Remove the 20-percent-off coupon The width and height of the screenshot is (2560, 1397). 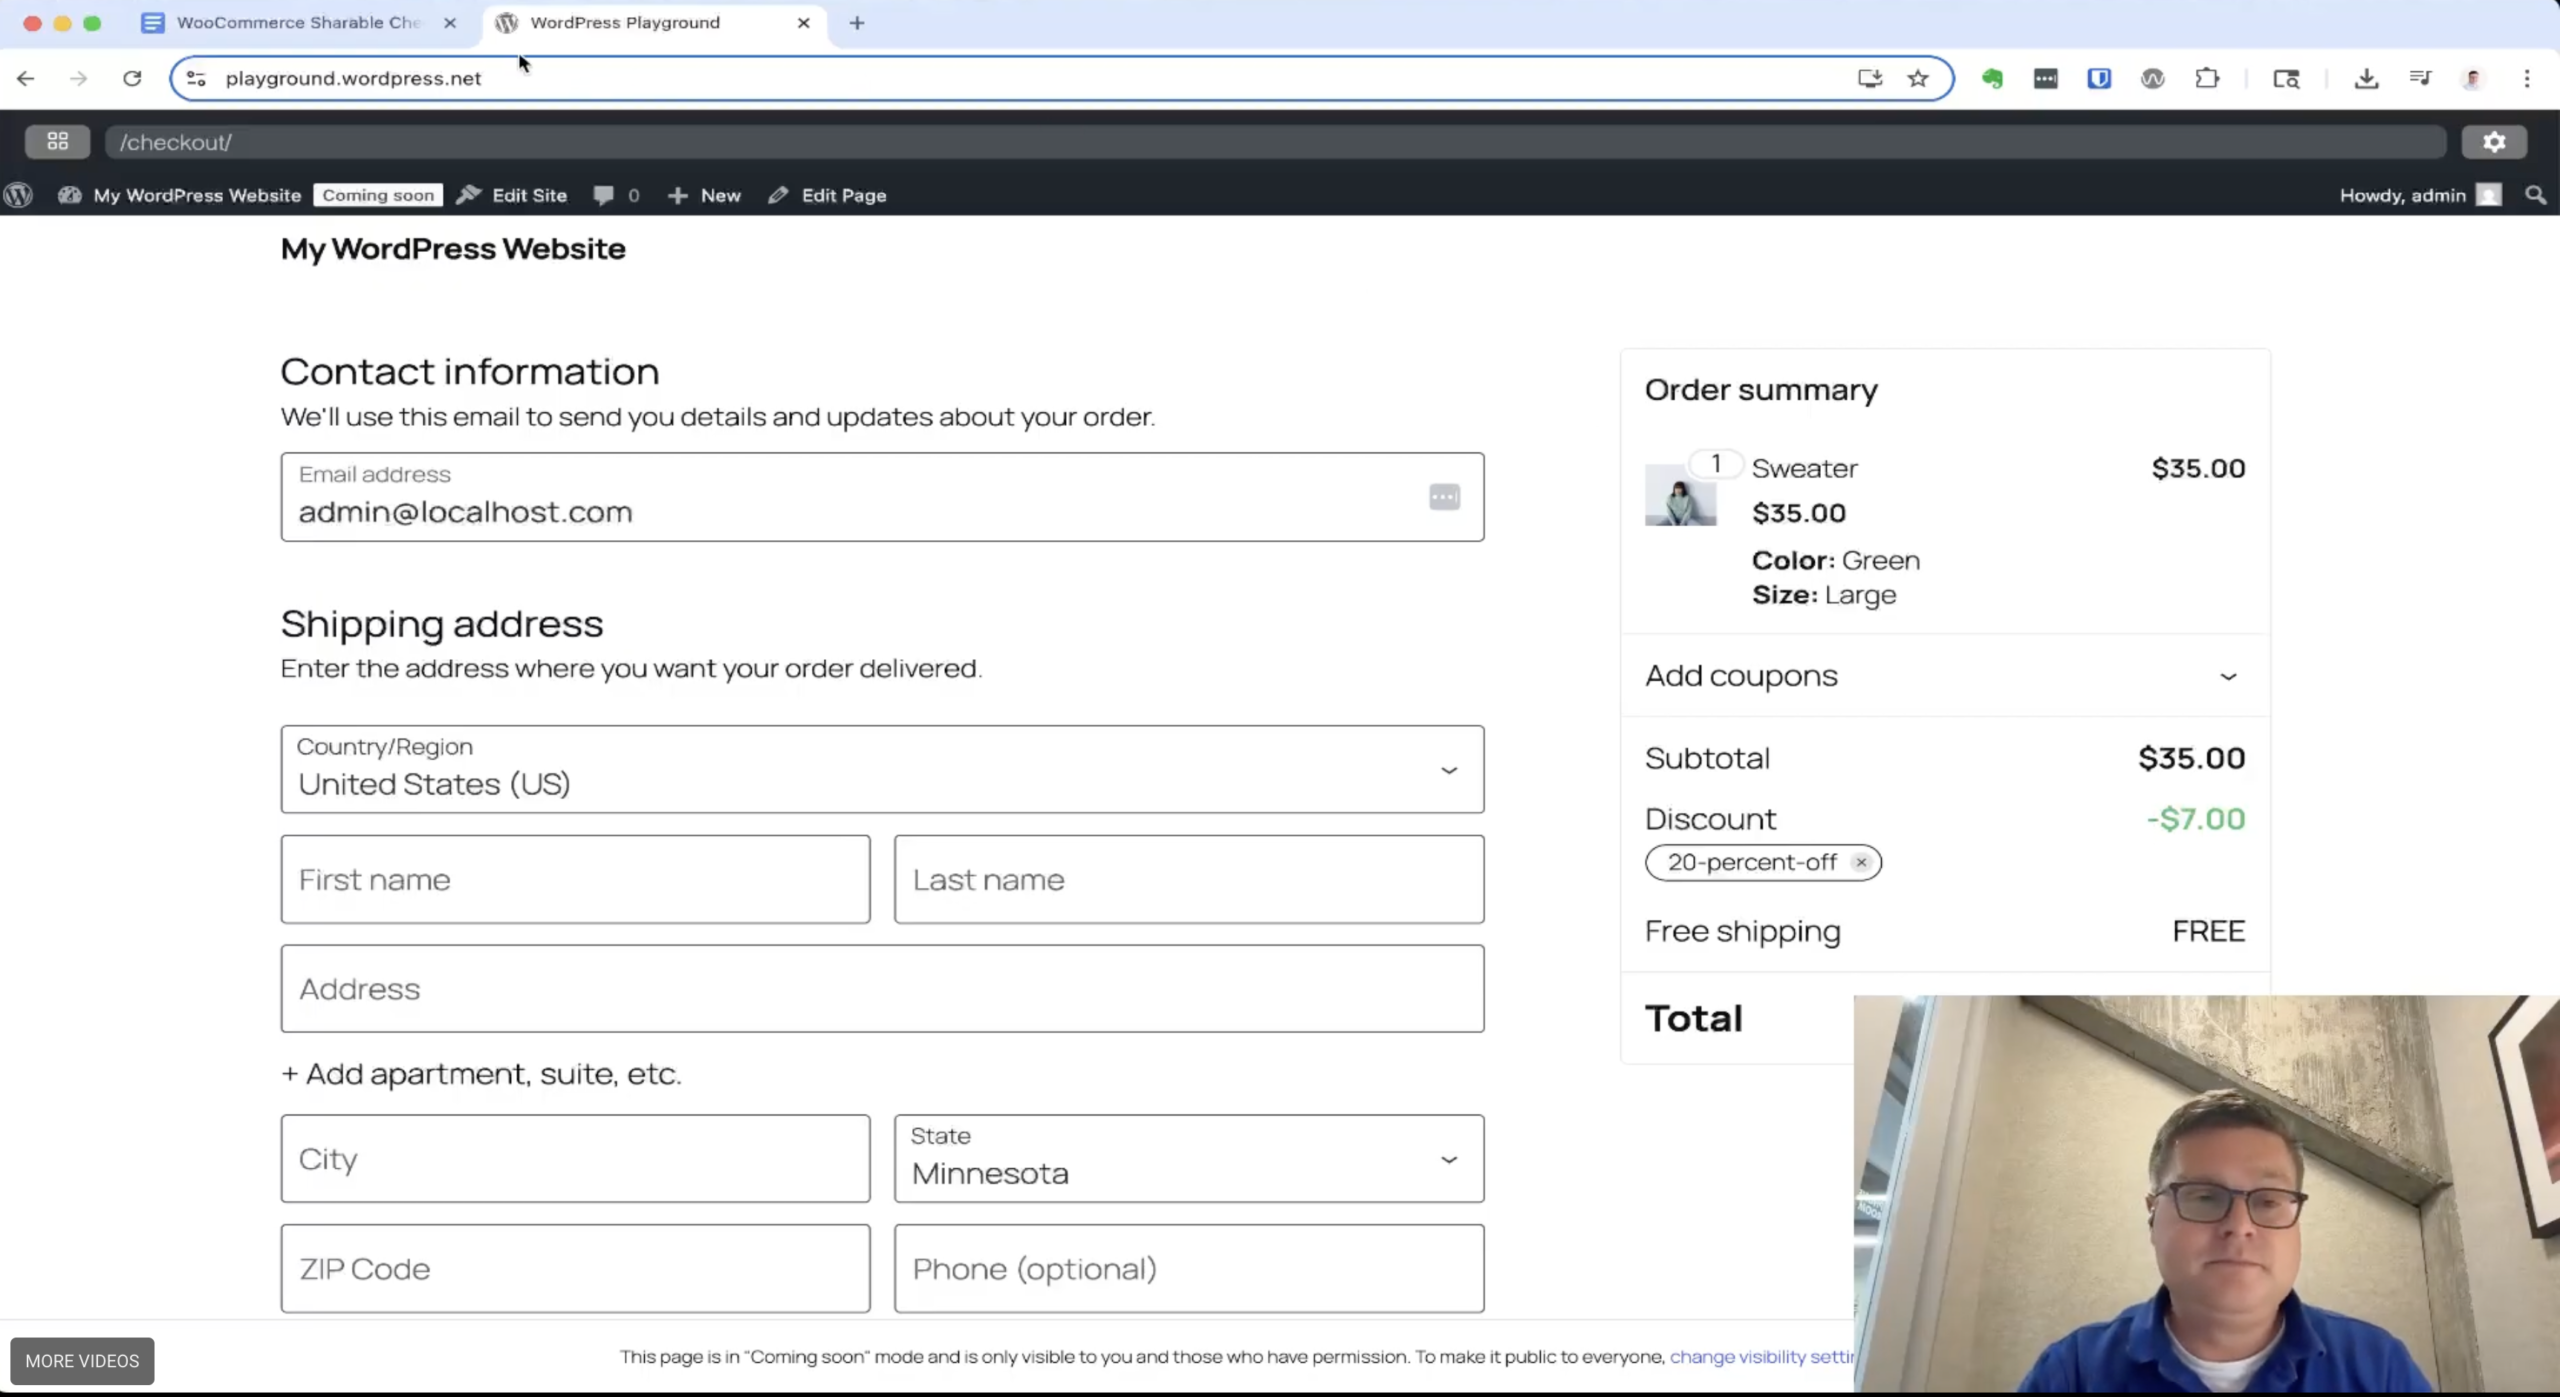pyautogui.click(x=1860, y=862)
